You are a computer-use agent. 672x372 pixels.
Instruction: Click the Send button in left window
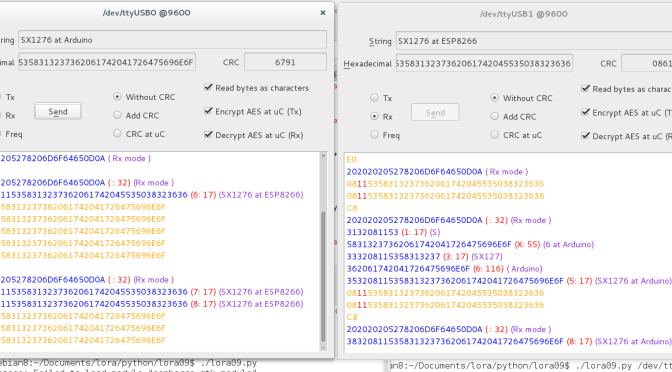[x=58, y=111]
